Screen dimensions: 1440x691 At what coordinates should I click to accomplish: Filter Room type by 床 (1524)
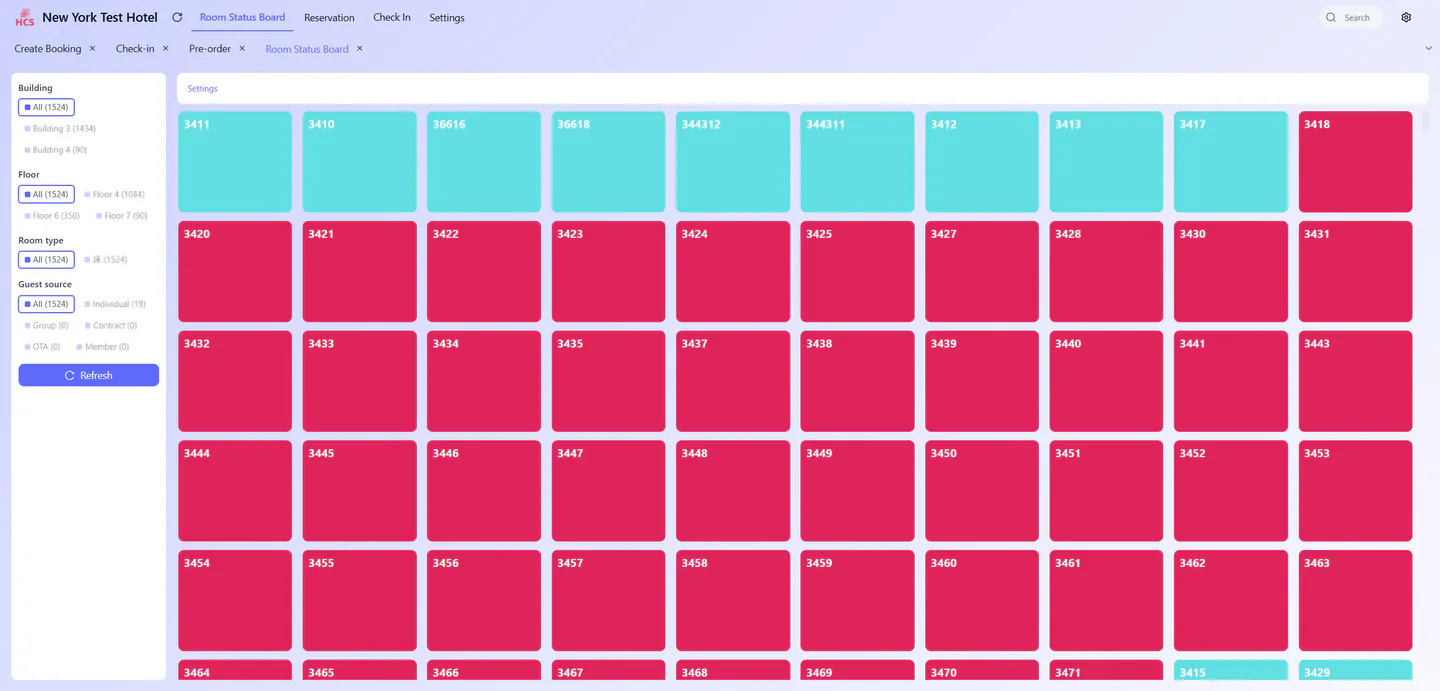click(106, 259)
